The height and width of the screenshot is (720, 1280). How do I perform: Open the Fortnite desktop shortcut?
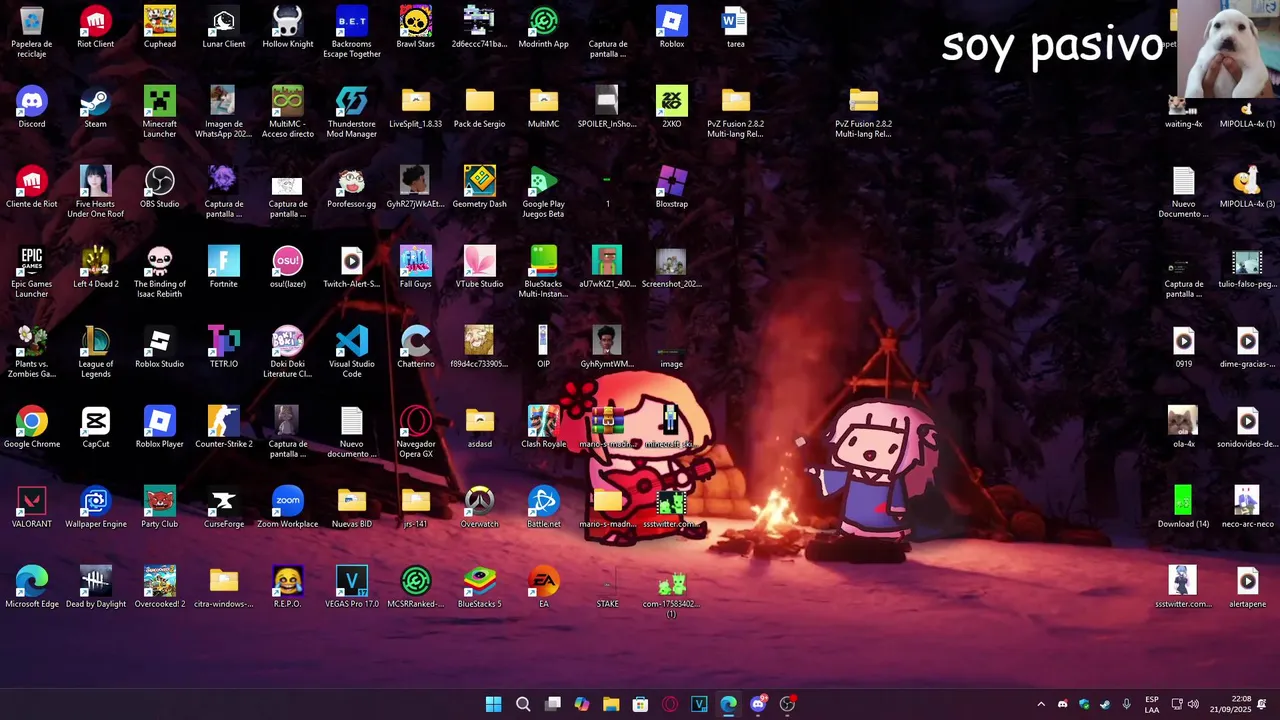[224, 267]
